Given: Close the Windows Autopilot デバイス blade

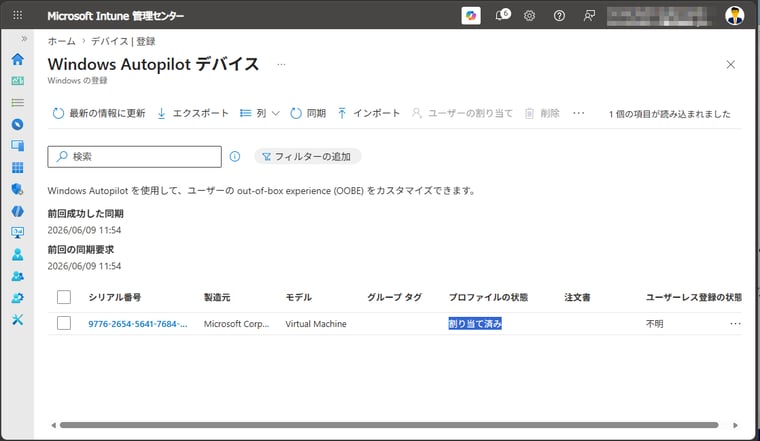Looking at the screenshot, I should pos(730,64).
